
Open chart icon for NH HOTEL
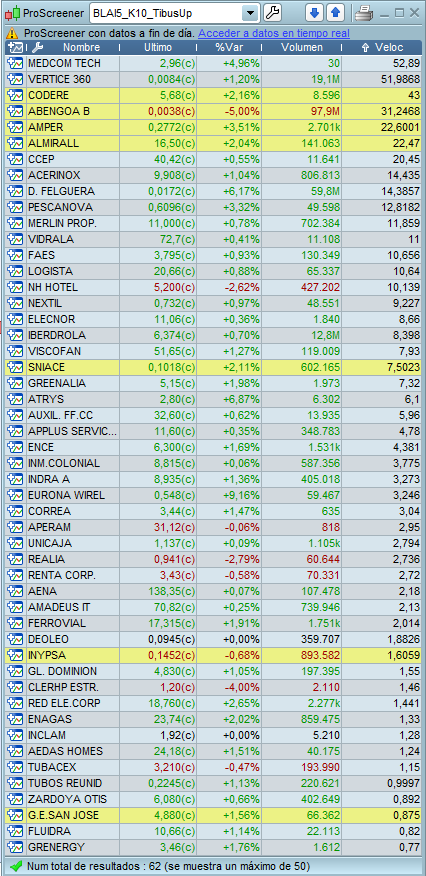click(x=14, y=288)
